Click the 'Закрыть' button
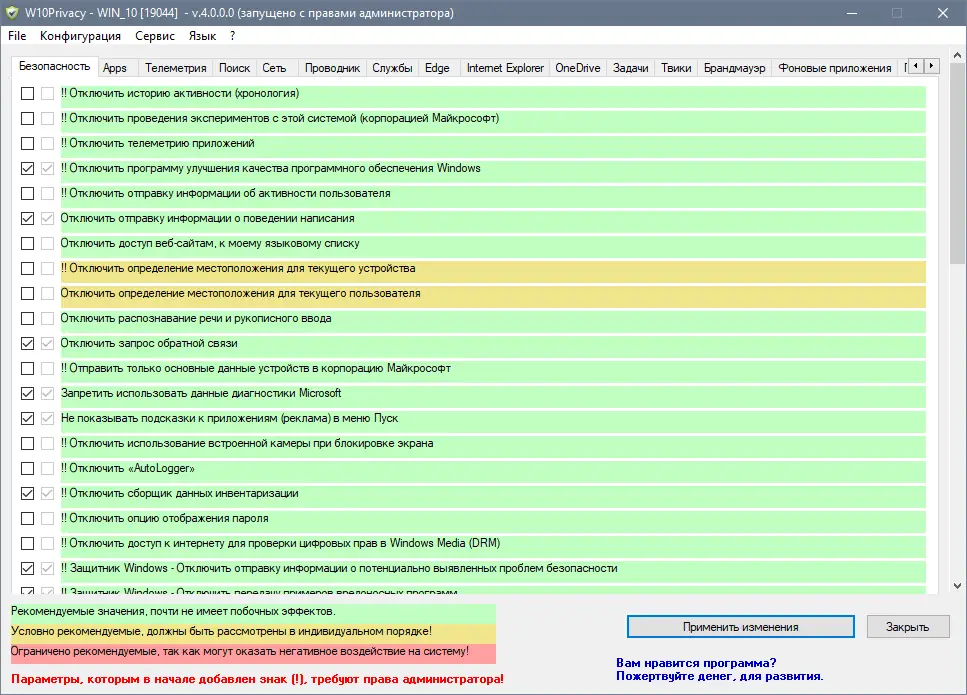Viewport: 967px width, 695px height. (907, 626)
